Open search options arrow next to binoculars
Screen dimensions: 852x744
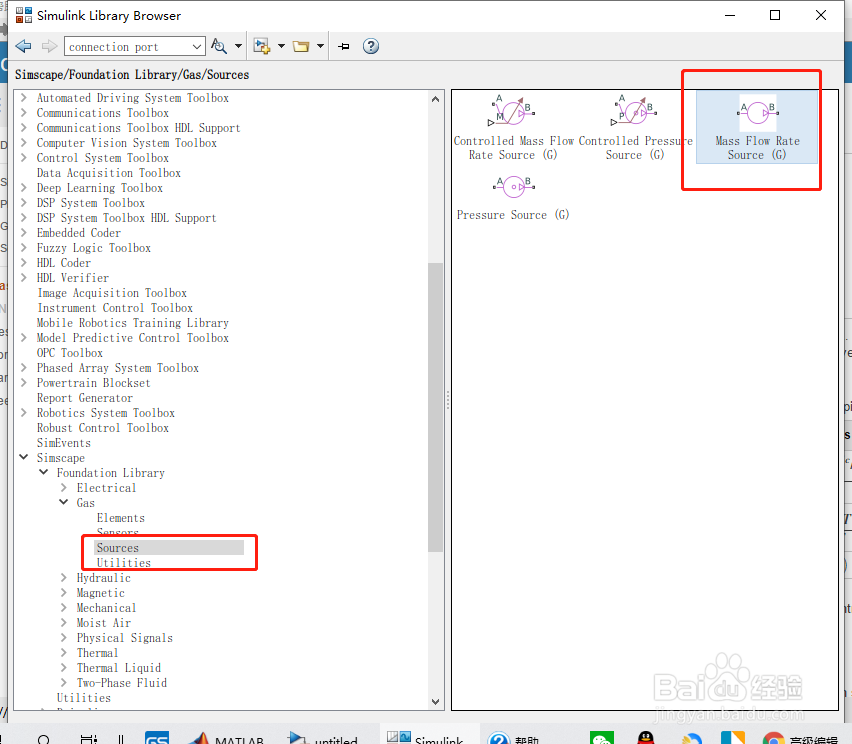[239, 46]
